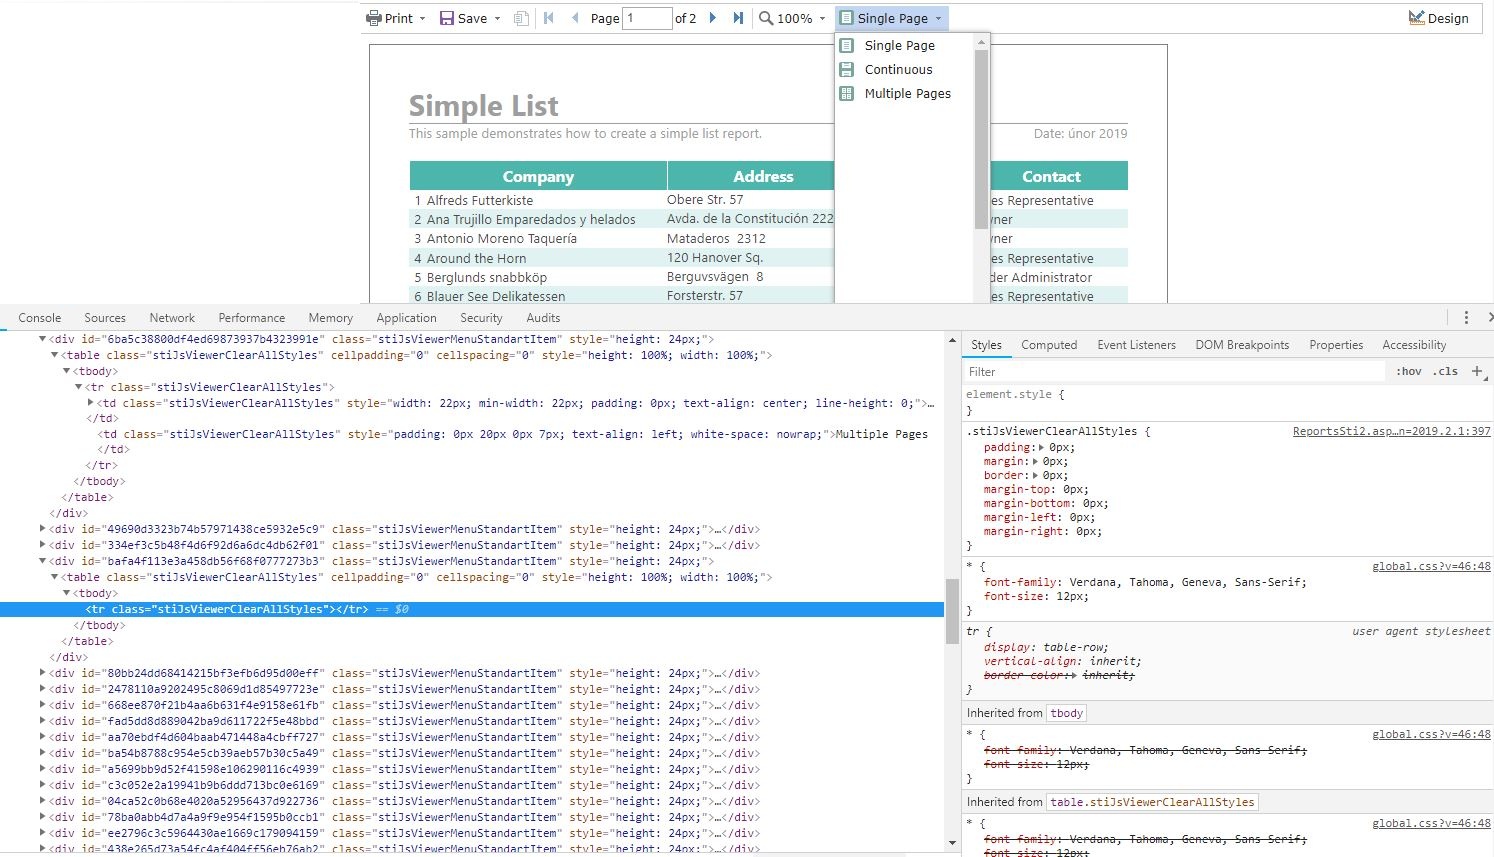Select the Properties pane tab
The image size is (1494, 857).
[1336, 345]
